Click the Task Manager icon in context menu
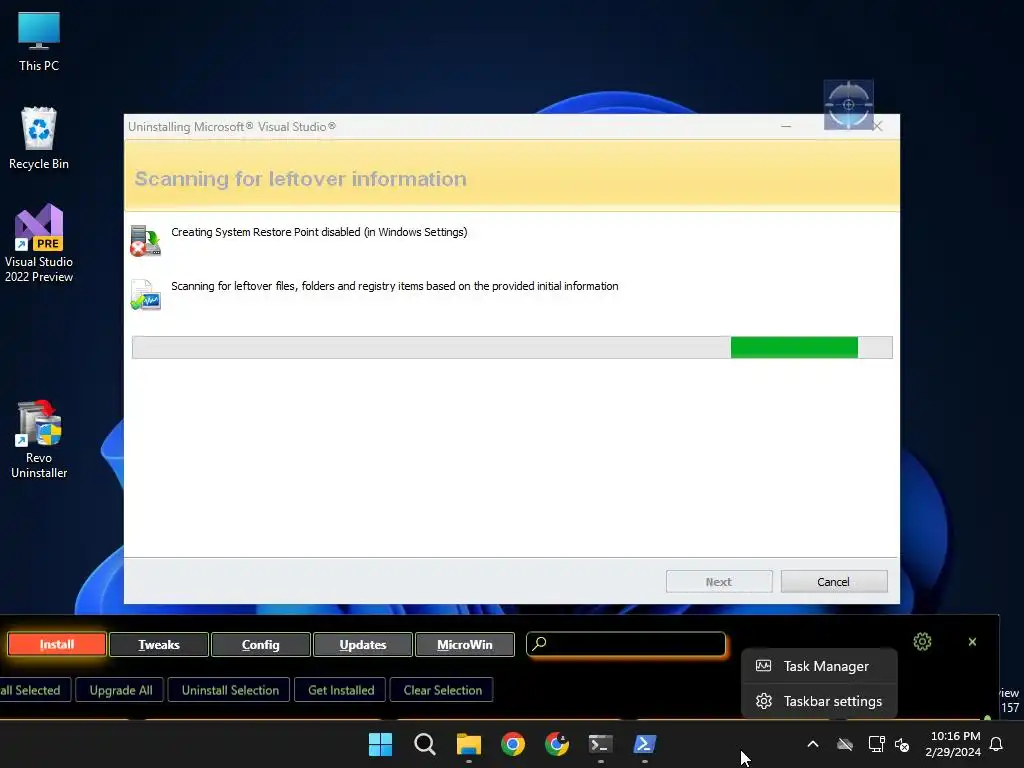The width and height of the screenshot is (1024, 768). 763,666
